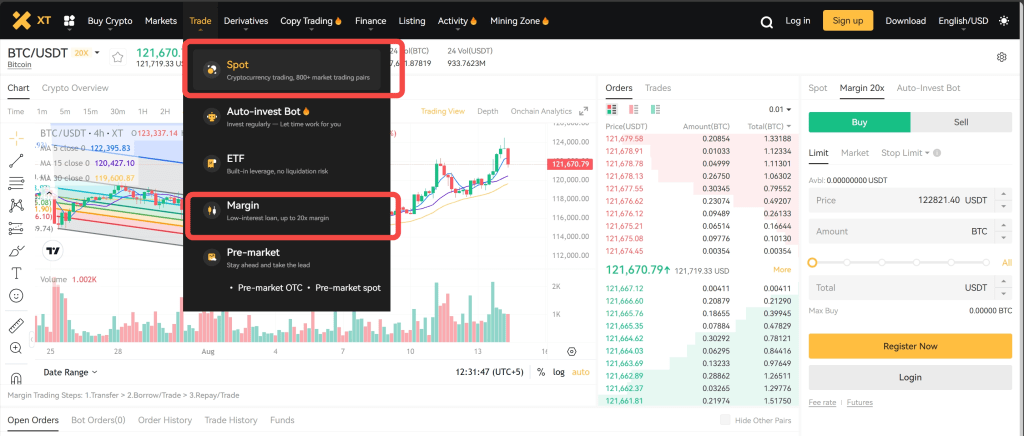This screenshot has height=436, width=1024.
Task: Toggle log scale on the chart
Action: click(x=558, y=372)
